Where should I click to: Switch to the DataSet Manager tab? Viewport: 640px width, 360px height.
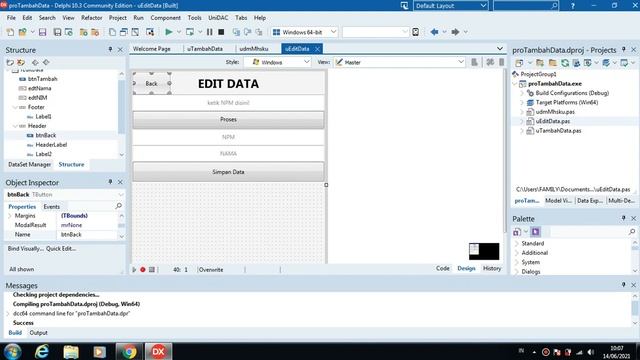point(29,164)
